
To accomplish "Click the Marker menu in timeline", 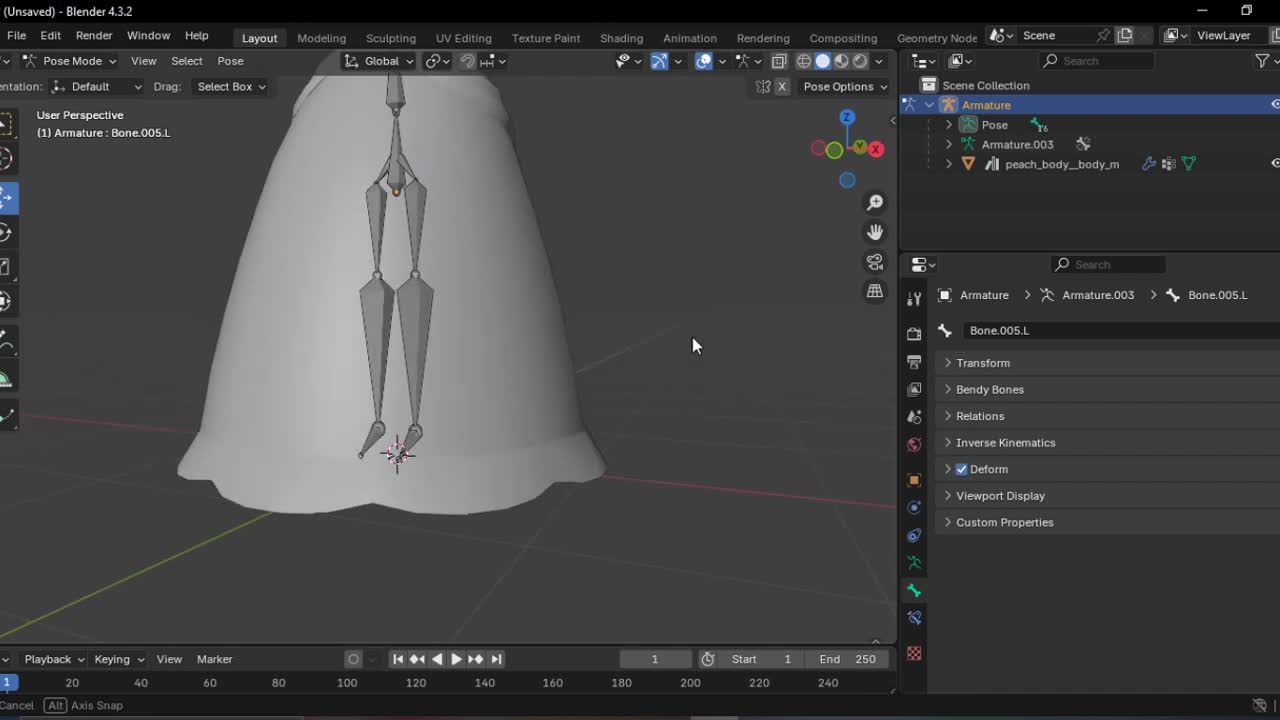I will point(214,659).
